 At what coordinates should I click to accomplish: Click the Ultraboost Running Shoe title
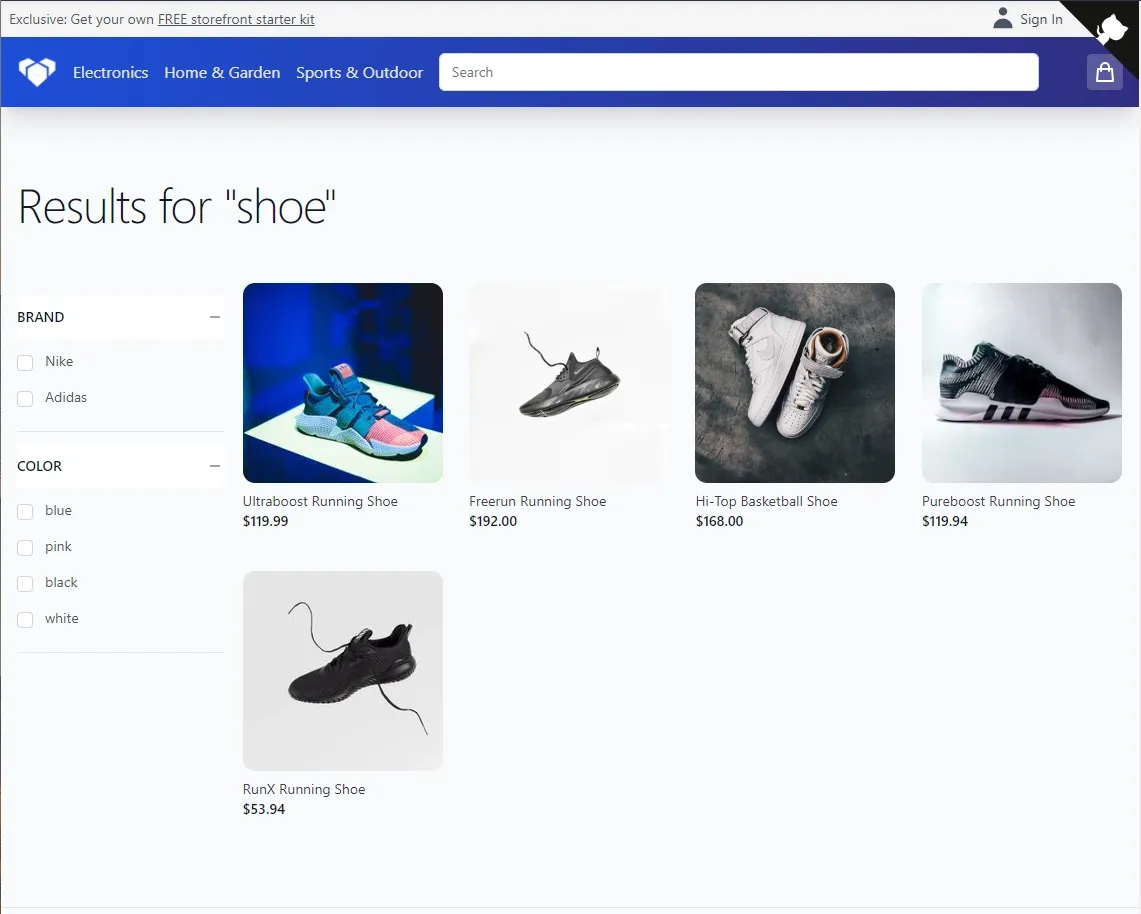320,501
